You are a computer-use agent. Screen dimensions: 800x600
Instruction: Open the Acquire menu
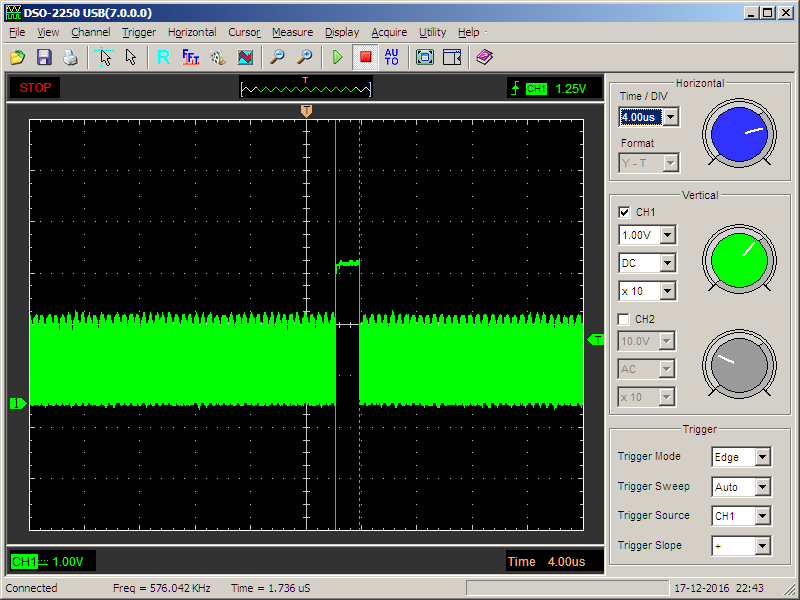click(389, 32)
